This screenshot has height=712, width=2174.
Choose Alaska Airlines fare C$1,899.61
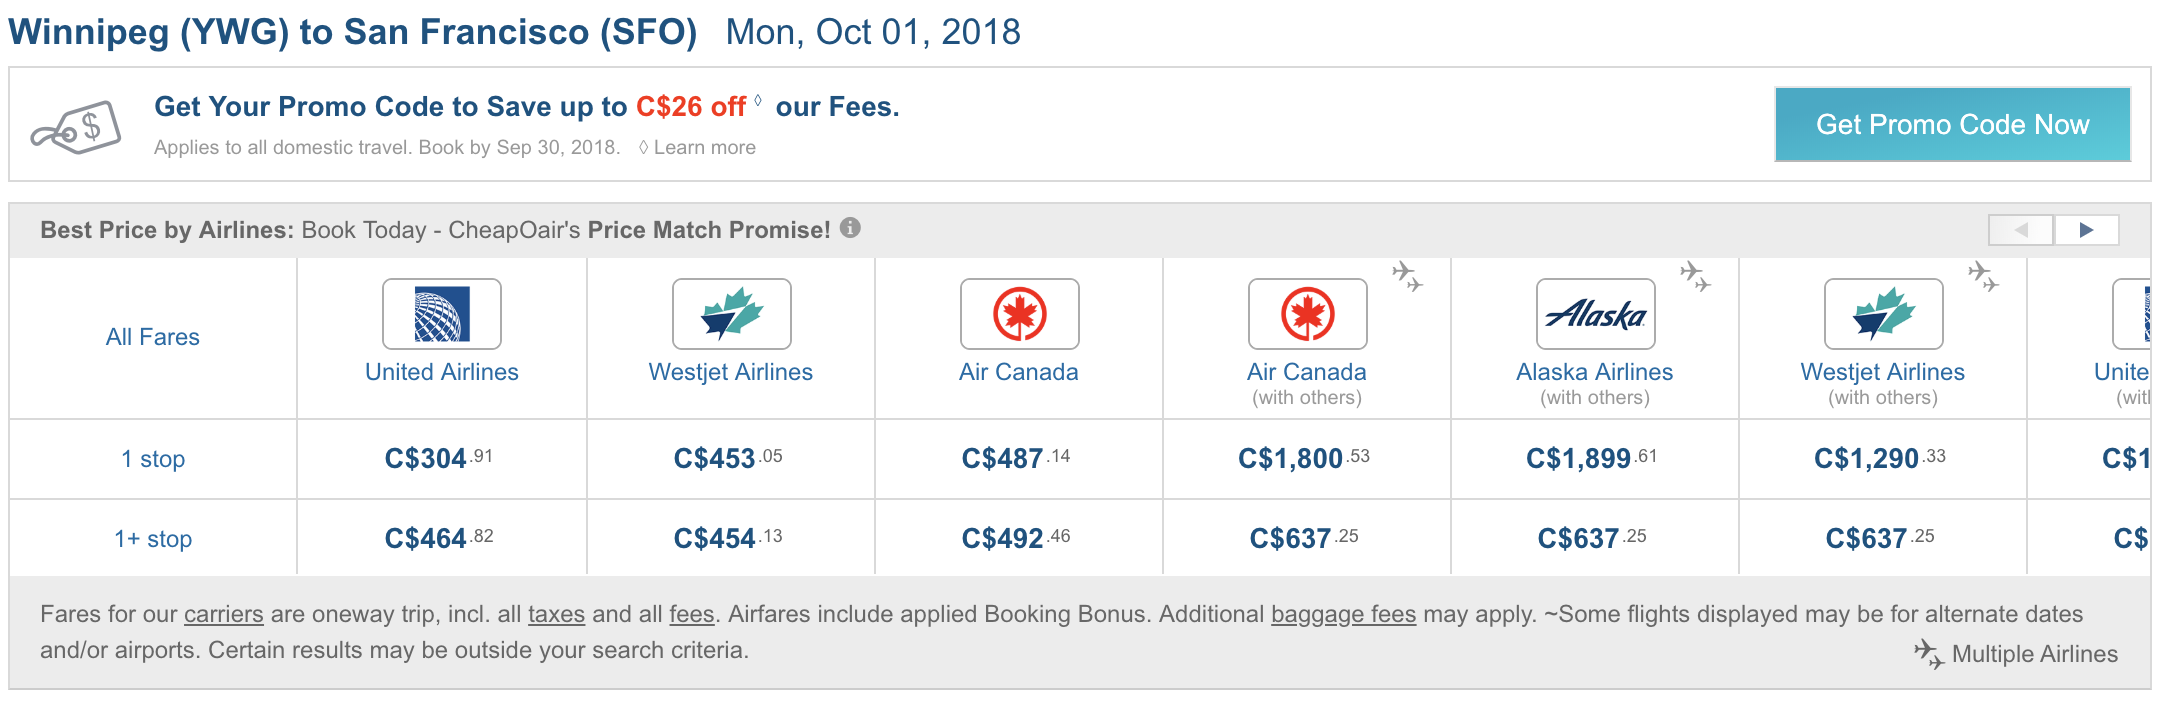pyautogui.click(x=1592, y=459)
